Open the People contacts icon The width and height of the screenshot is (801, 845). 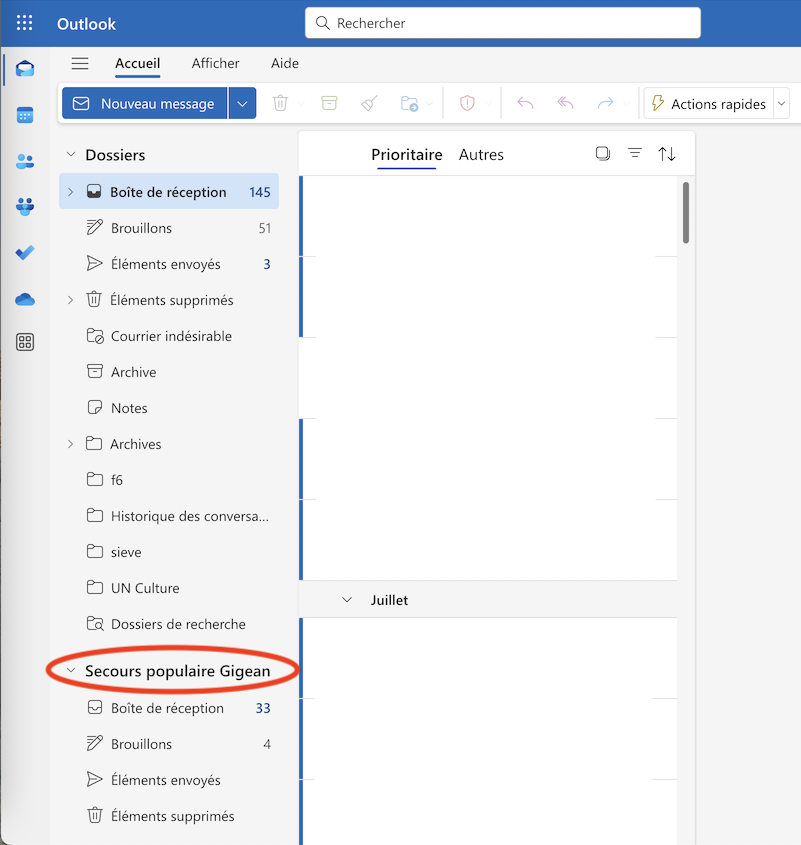25,161
